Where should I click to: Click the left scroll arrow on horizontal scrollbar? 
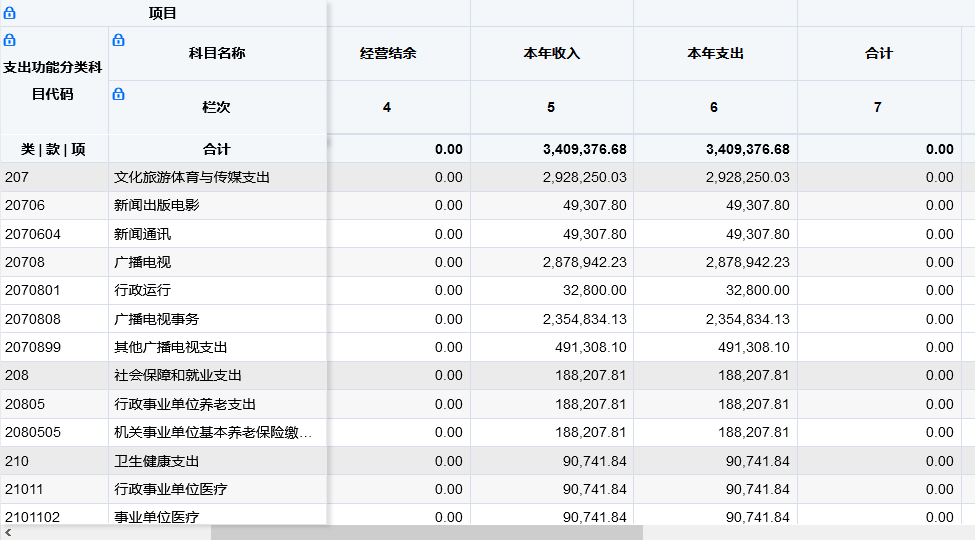[8, 533]
